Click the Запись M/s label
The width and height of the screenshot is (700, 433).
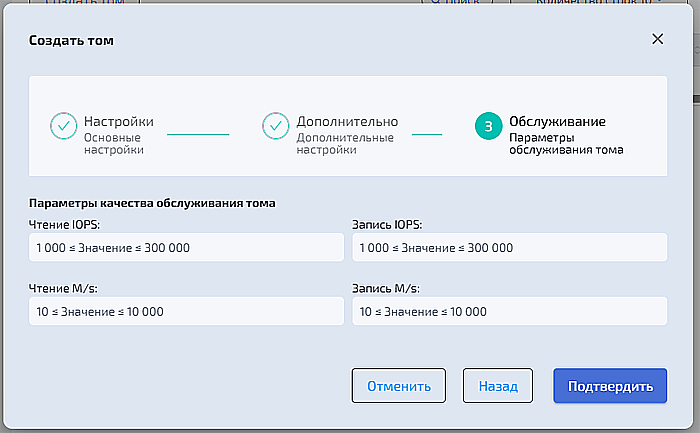386,288
